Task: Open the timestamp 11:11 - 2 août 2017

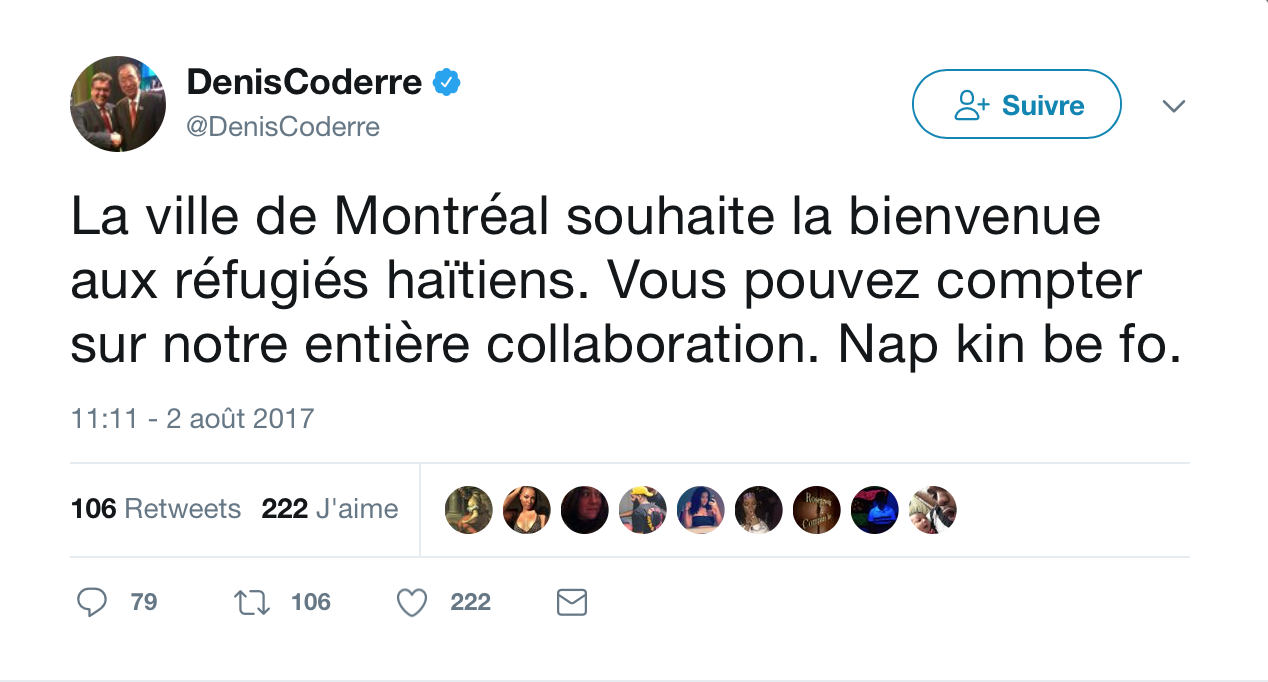Action: tap(193, 418)
